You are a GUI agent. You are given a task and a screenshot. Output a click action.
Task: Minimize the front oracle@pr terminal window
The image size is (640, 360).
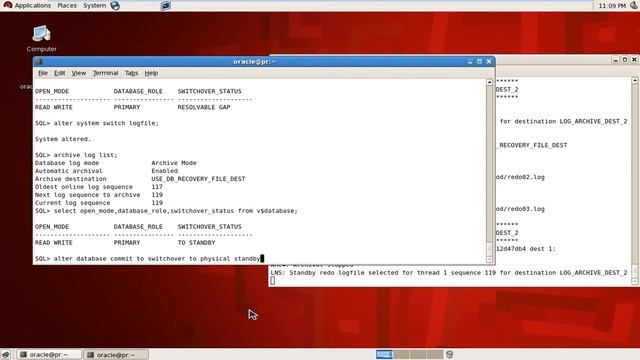(x=470, y=62)
